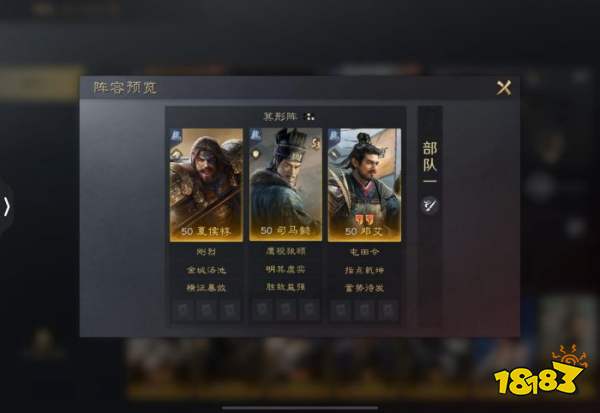Select the 部队一 troop tab
This screenshot has width=600, height=413.
[x=430, y=162]
